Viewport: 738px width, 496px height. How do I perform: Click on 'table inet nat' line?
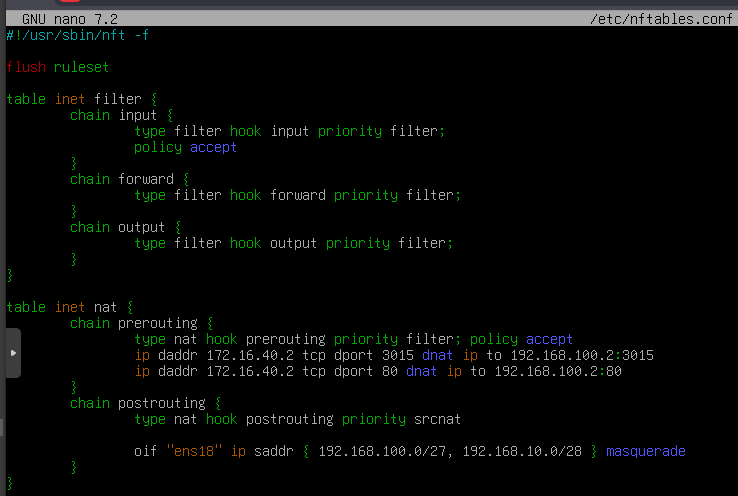pyautogui.click(x=69, y=307)
